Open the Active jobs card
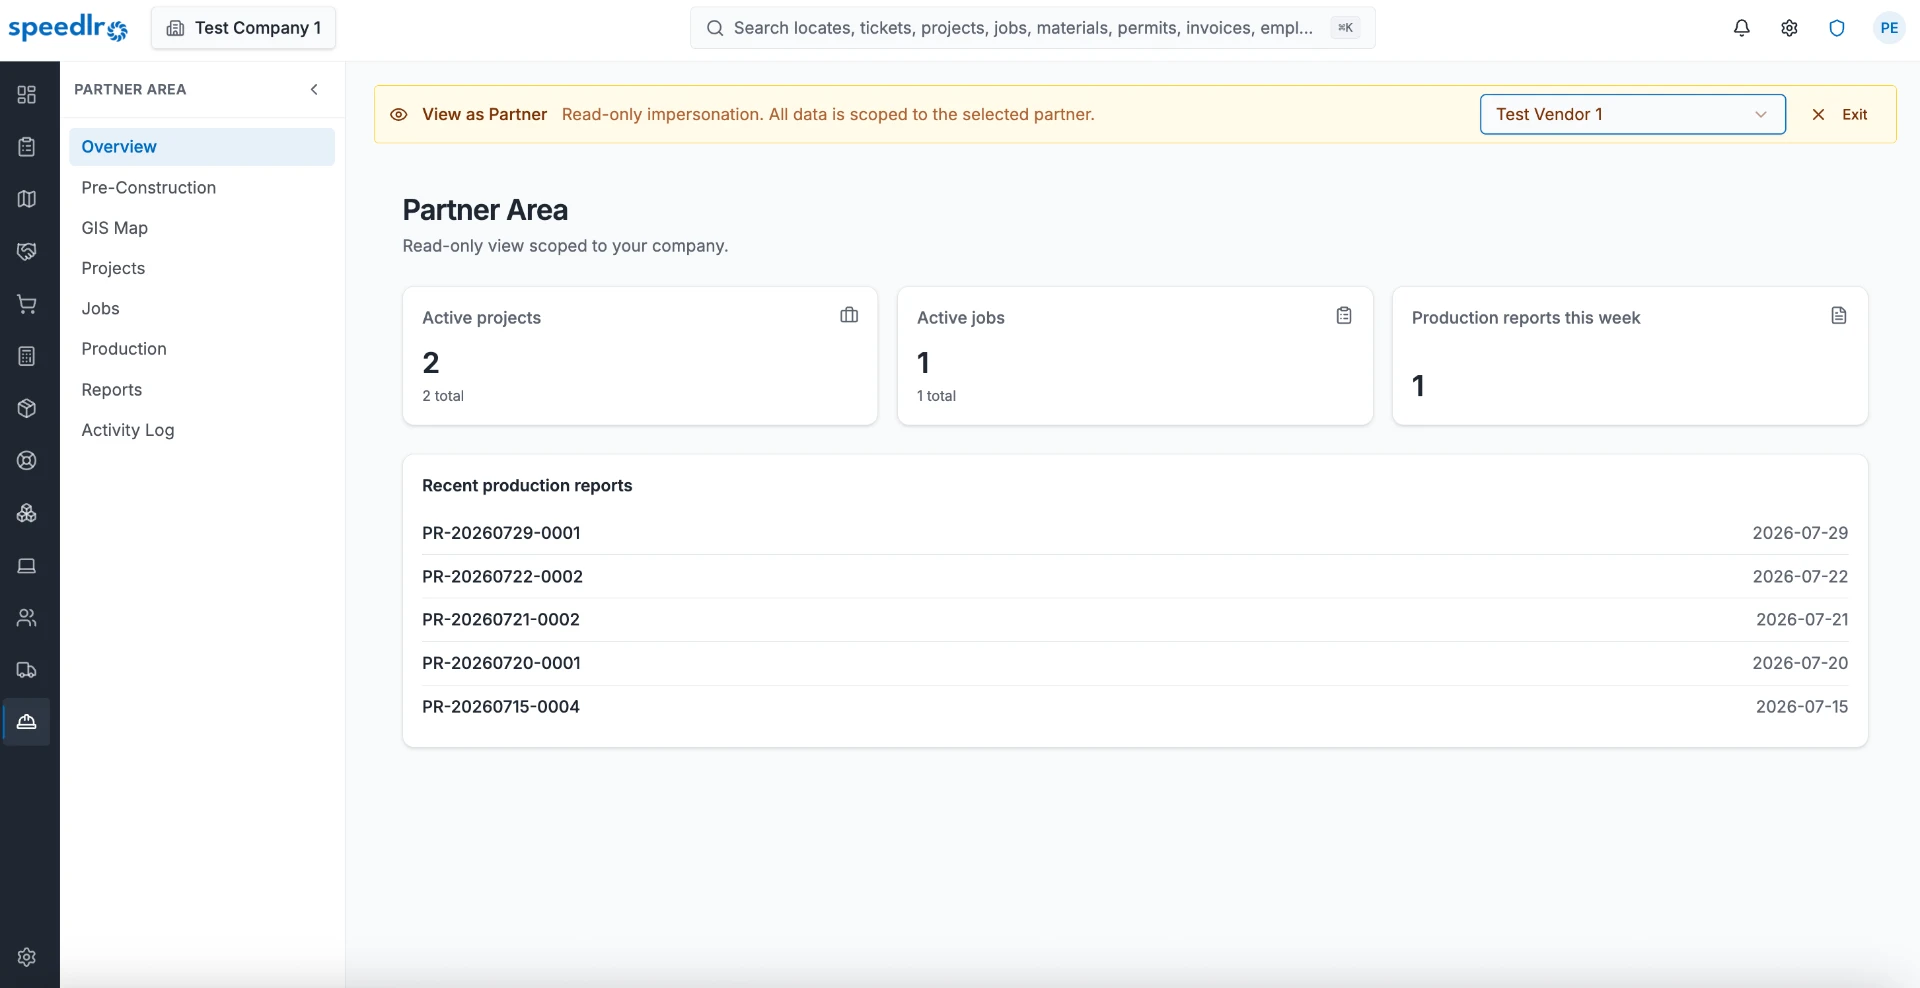Viewport: 1920px width, 988px height. pos(1135,356)
